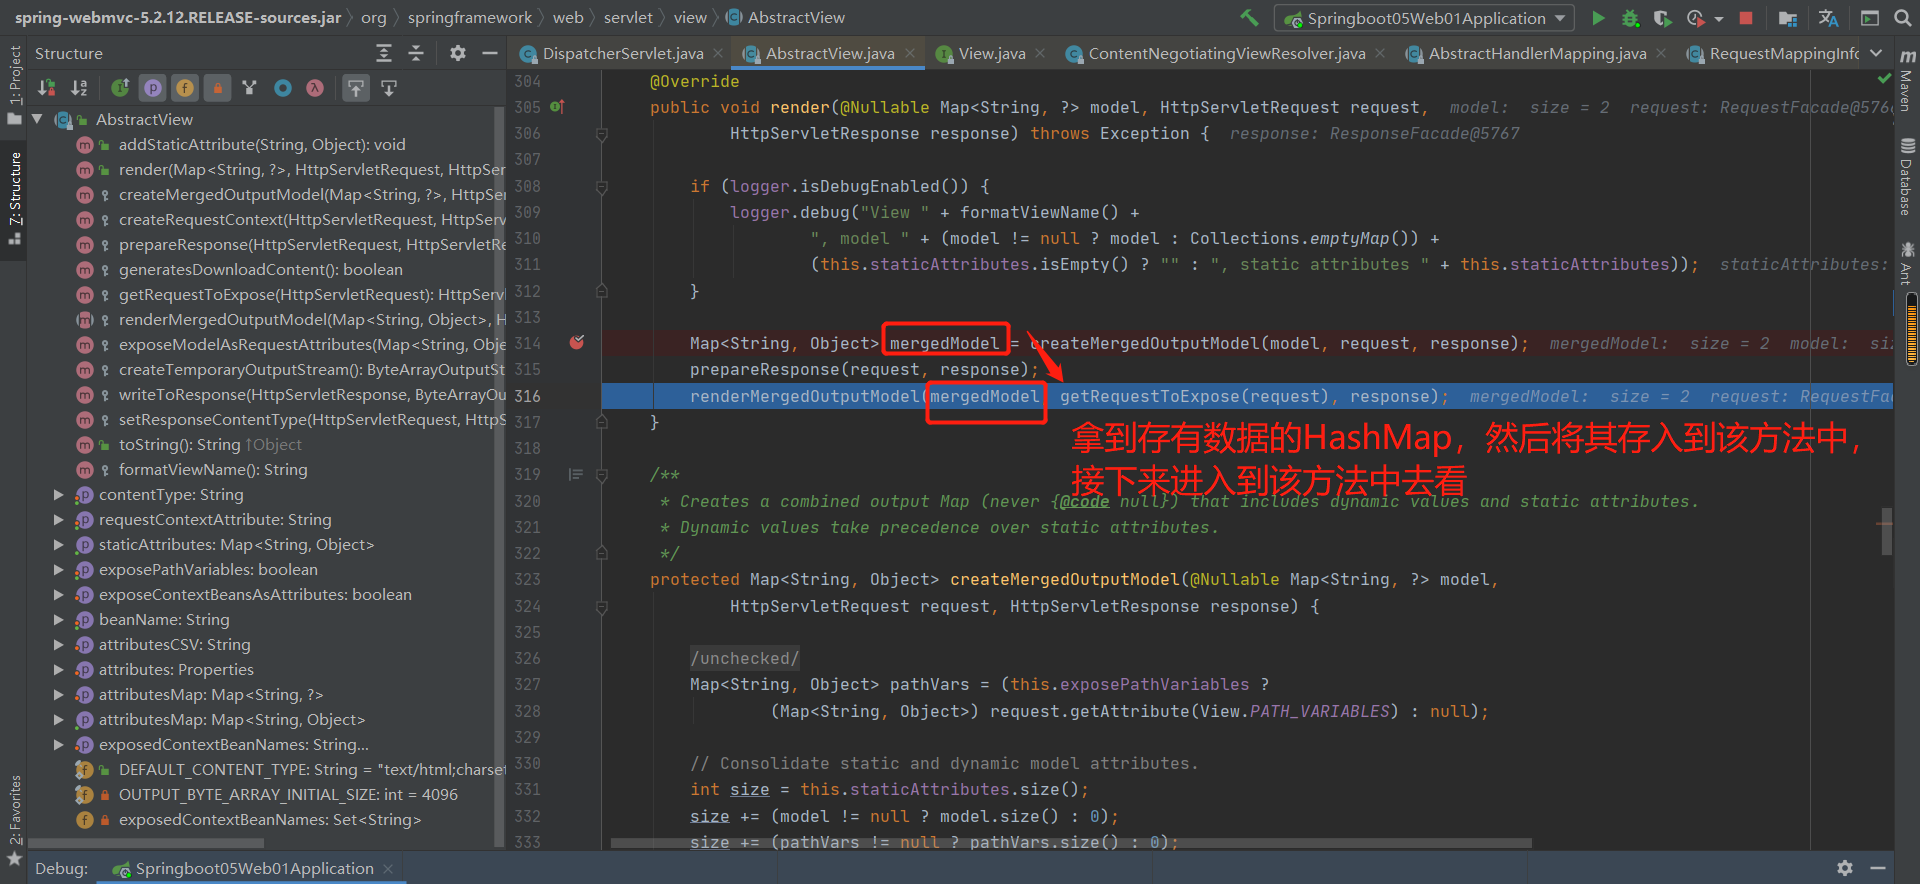Fold the Javadoc block at line 319
This screenshot has width=1920, height=884.
601,475
